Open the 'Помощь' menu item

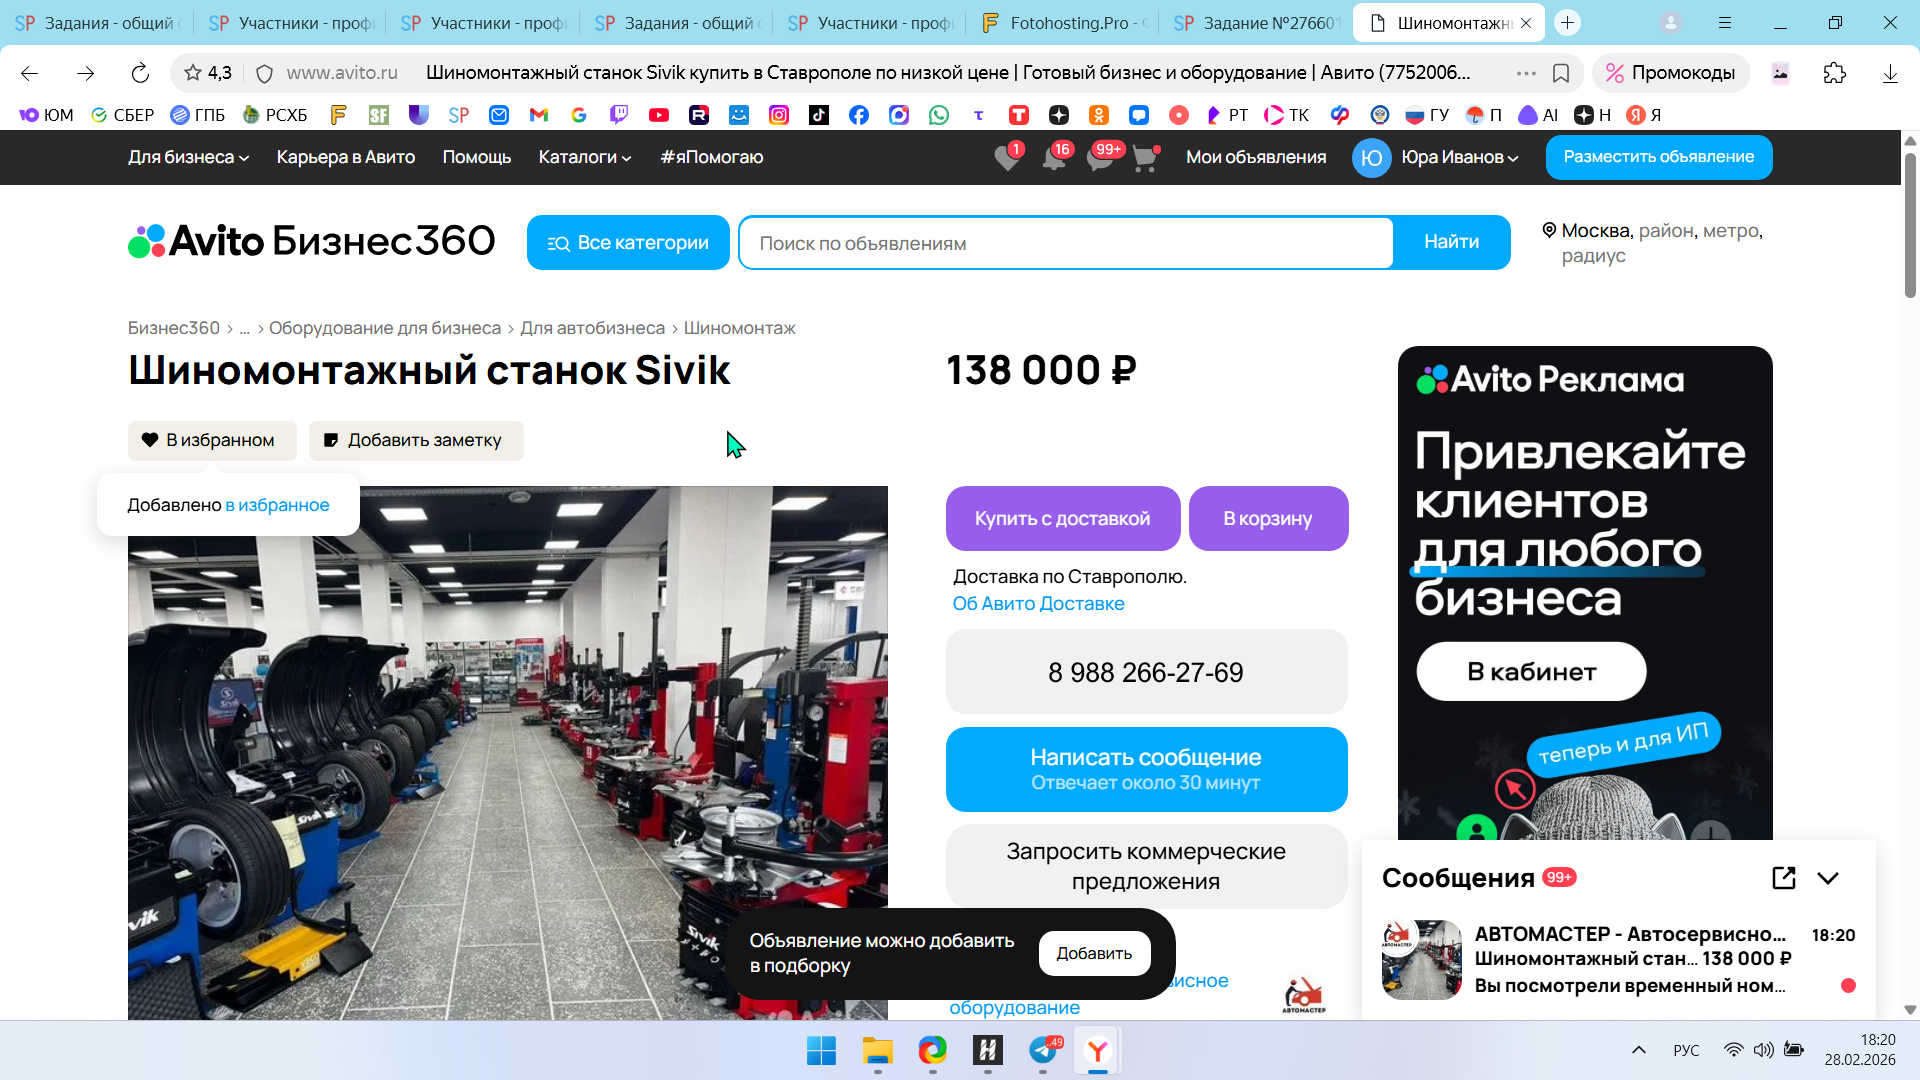[x=477, y=157]
